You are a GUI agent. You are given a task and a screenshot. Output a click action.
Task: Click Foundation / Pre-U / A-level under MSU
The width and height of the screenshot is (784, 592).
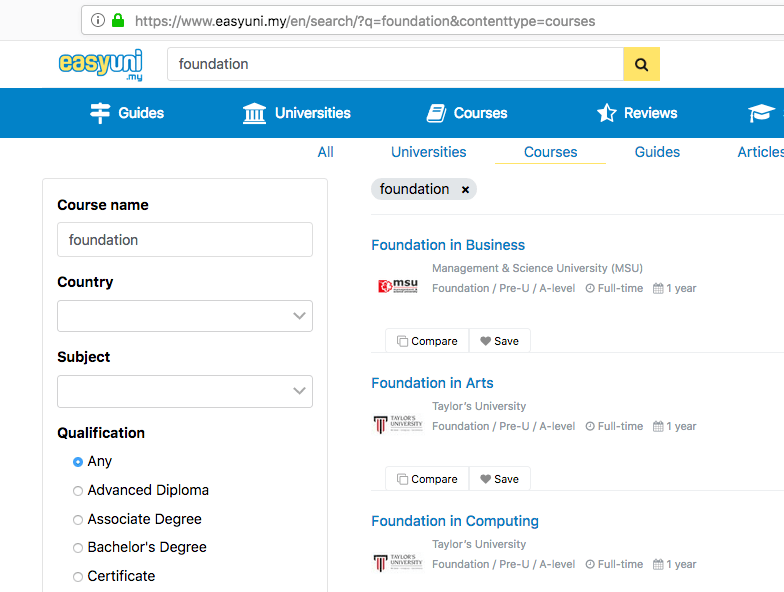(504, 288)
